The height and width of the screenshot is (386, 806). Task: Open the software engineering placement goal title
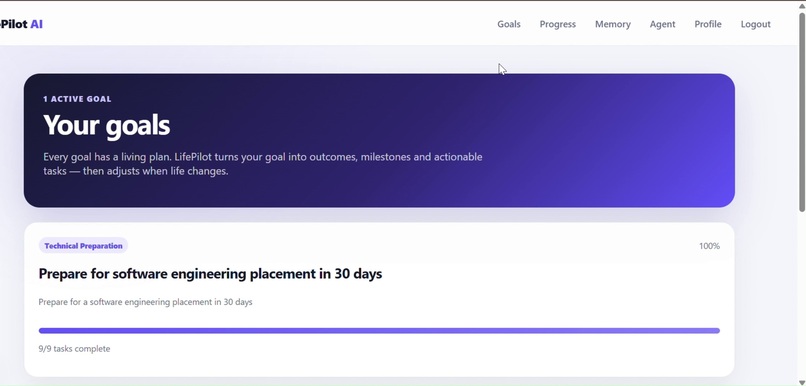coord(210,273)
